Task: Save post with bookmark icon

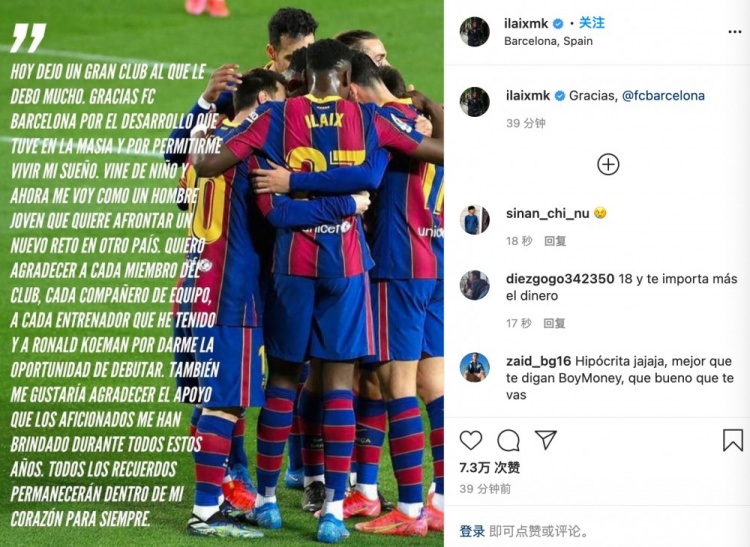Action: [x=732, y=440]
